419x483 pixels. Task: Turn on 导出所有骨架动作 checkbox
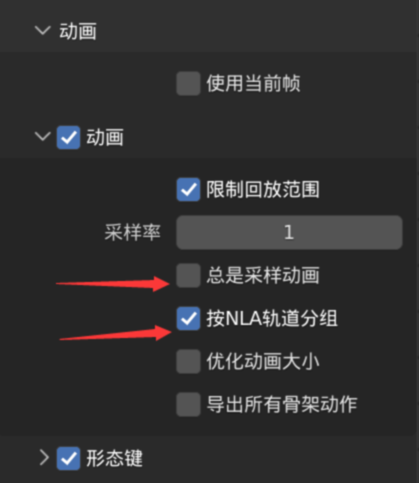(x=188, y=404)
